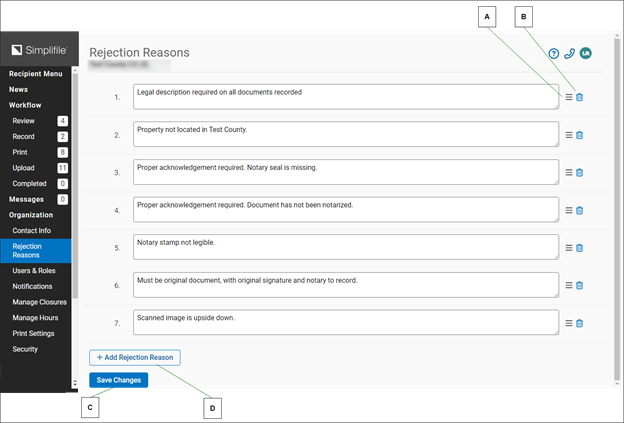Open Print Settings page
The width and height of the screenshot is (624, 423).
[x=33, y=333]
